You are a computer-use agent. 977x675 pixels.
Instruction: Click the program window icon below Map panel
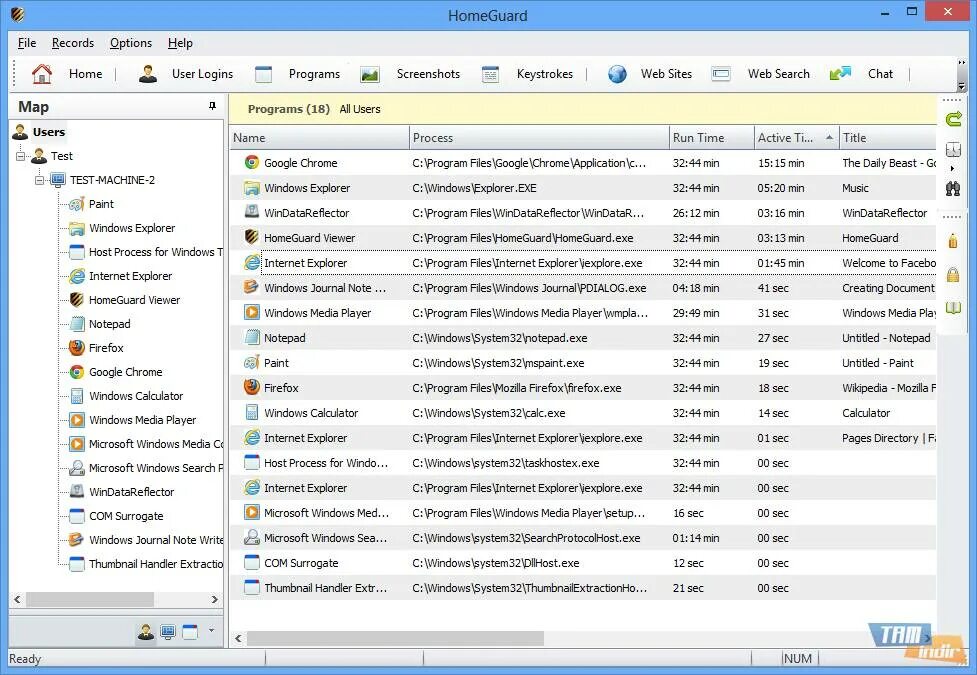[190, 632]
